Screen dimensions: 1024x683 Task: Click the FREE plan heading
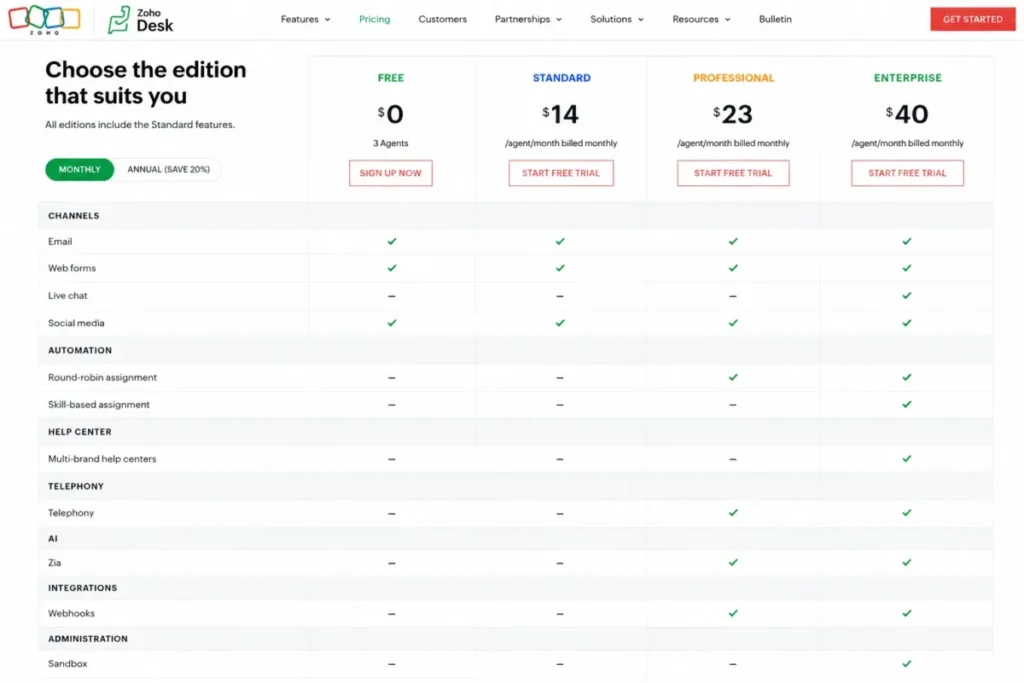(391, 78)
